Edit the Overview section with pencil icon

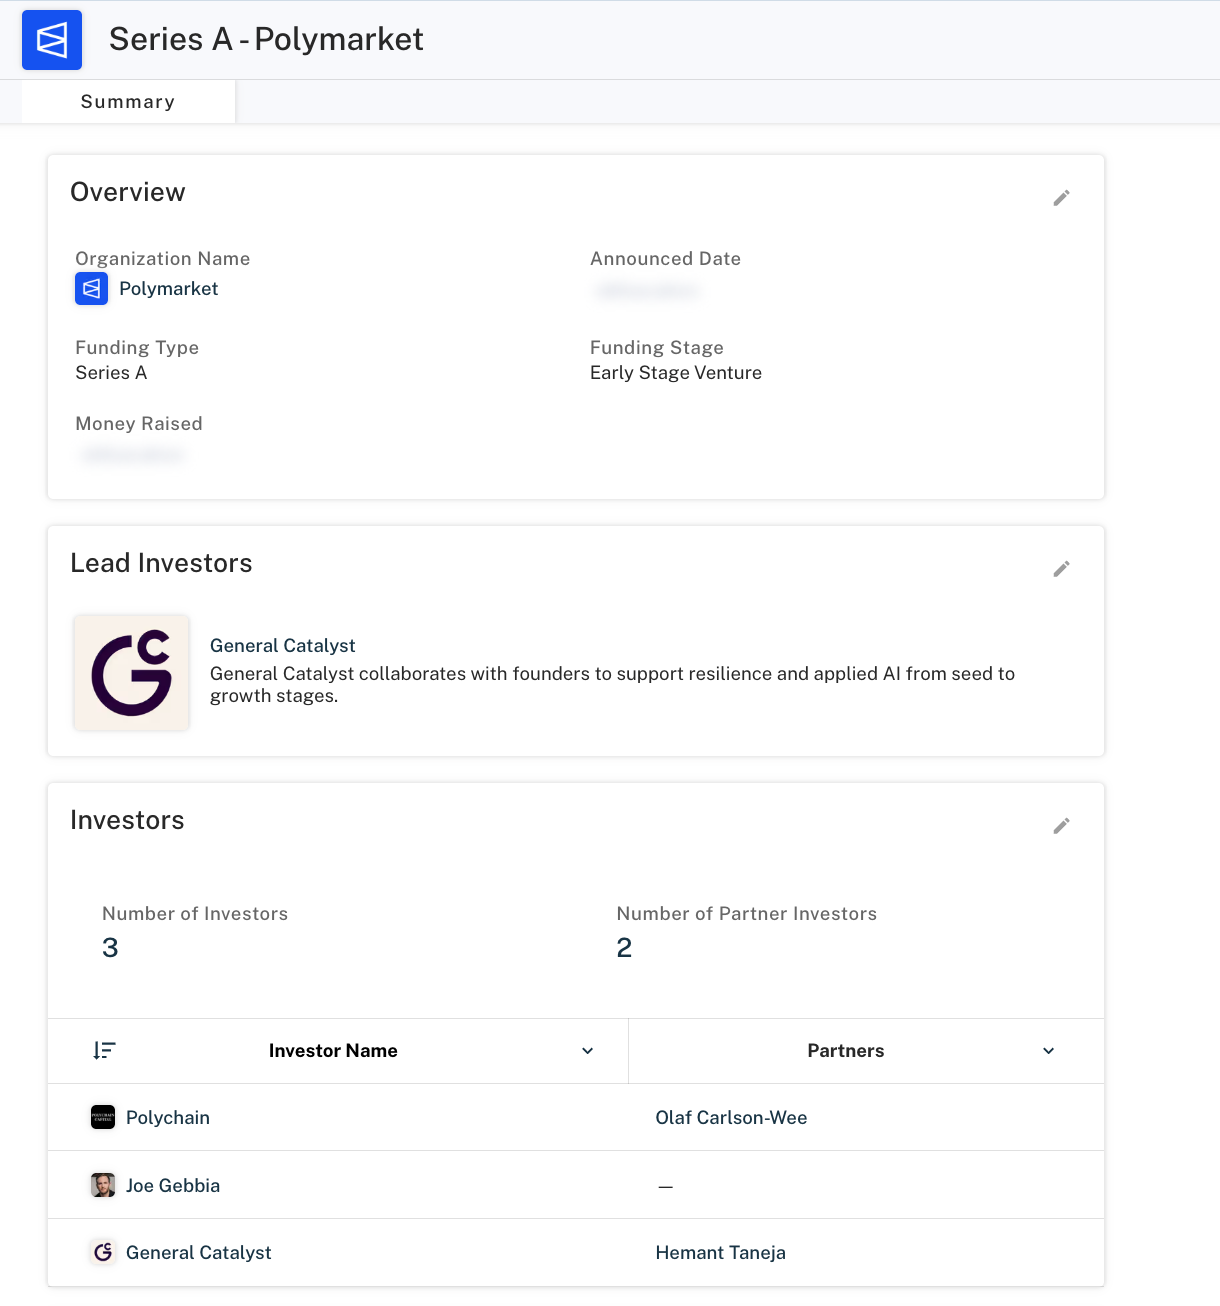pyautogui.click(x=1061, y=198)
